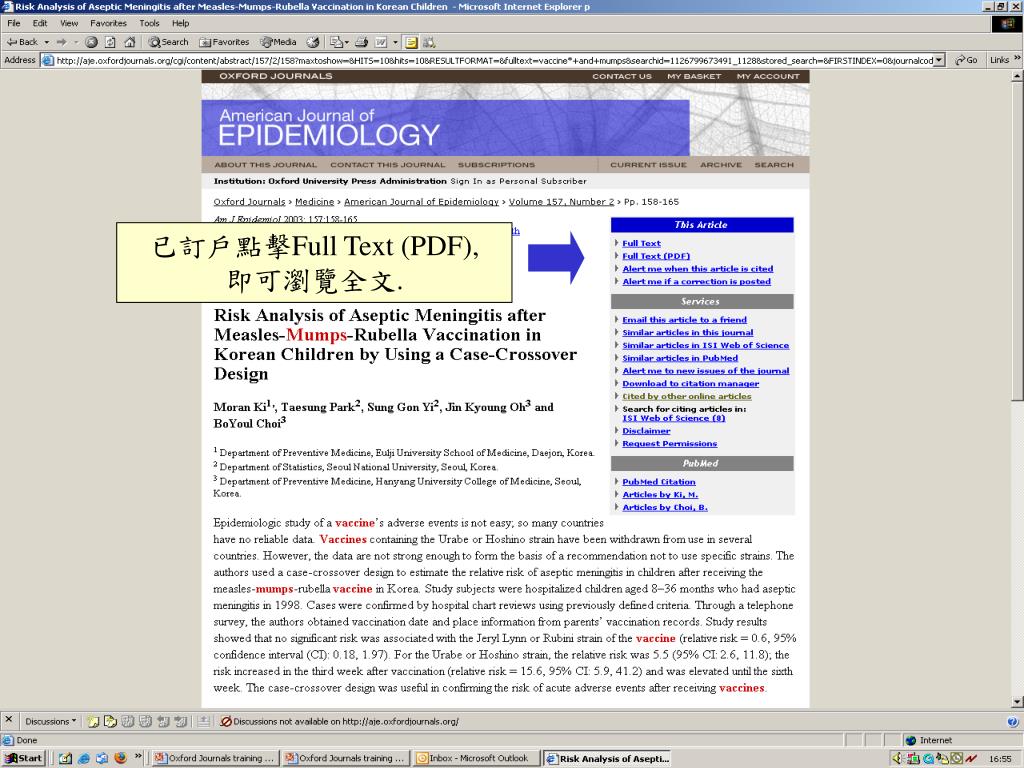Open the View menu
Viewport: 1024px width, 768px height.
coord(69,24)
